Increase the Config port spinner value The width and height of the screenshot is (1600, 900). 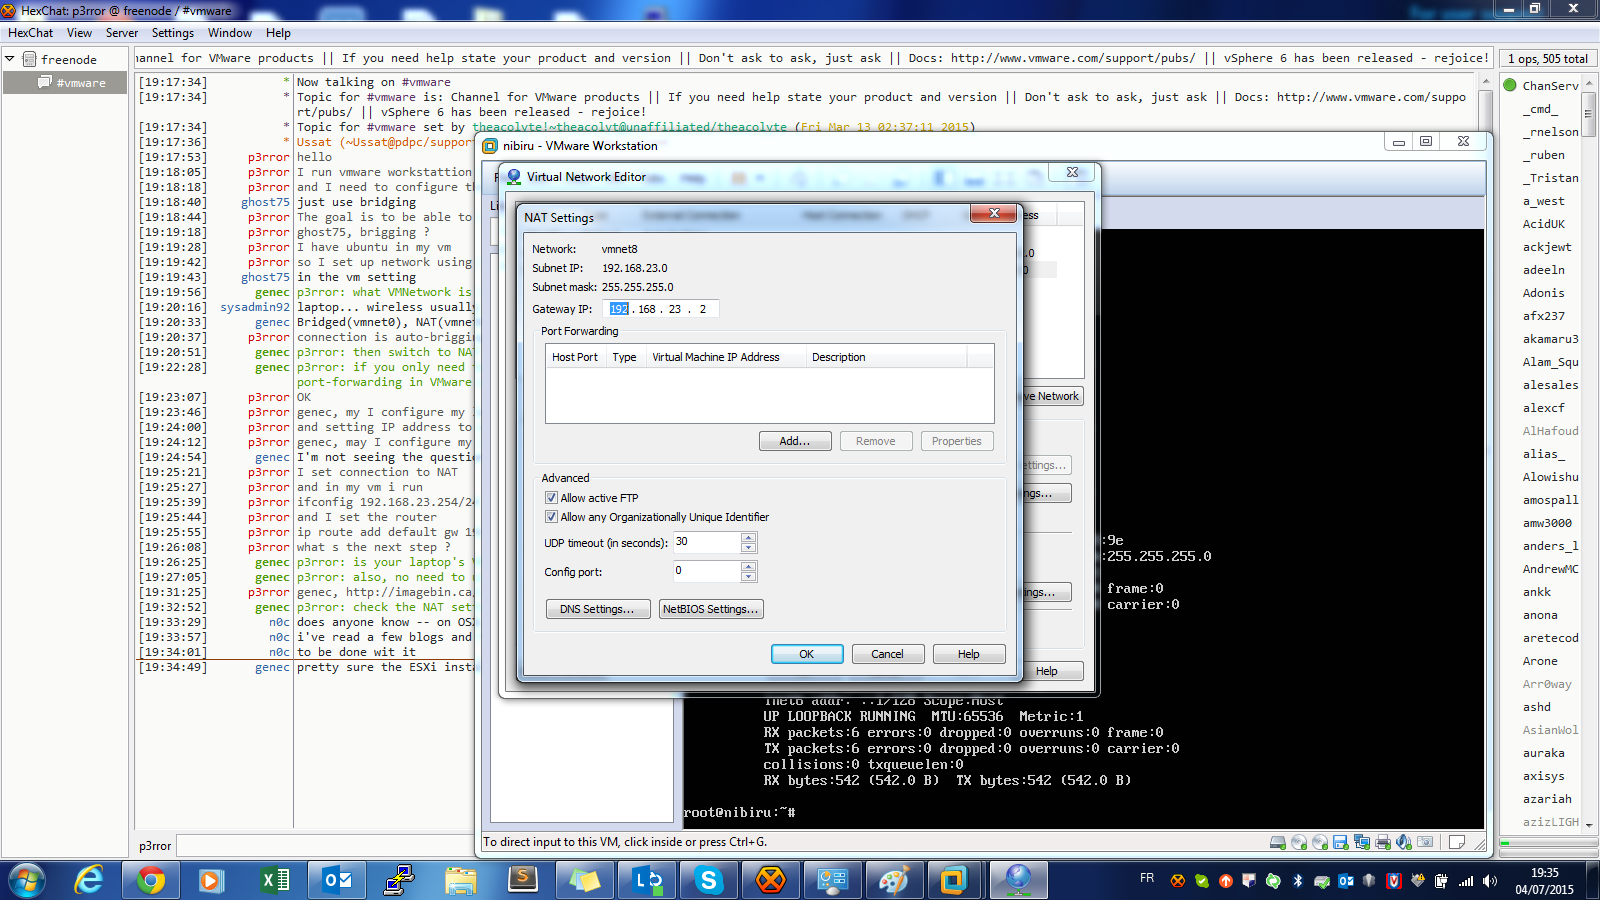pos(748,566)
